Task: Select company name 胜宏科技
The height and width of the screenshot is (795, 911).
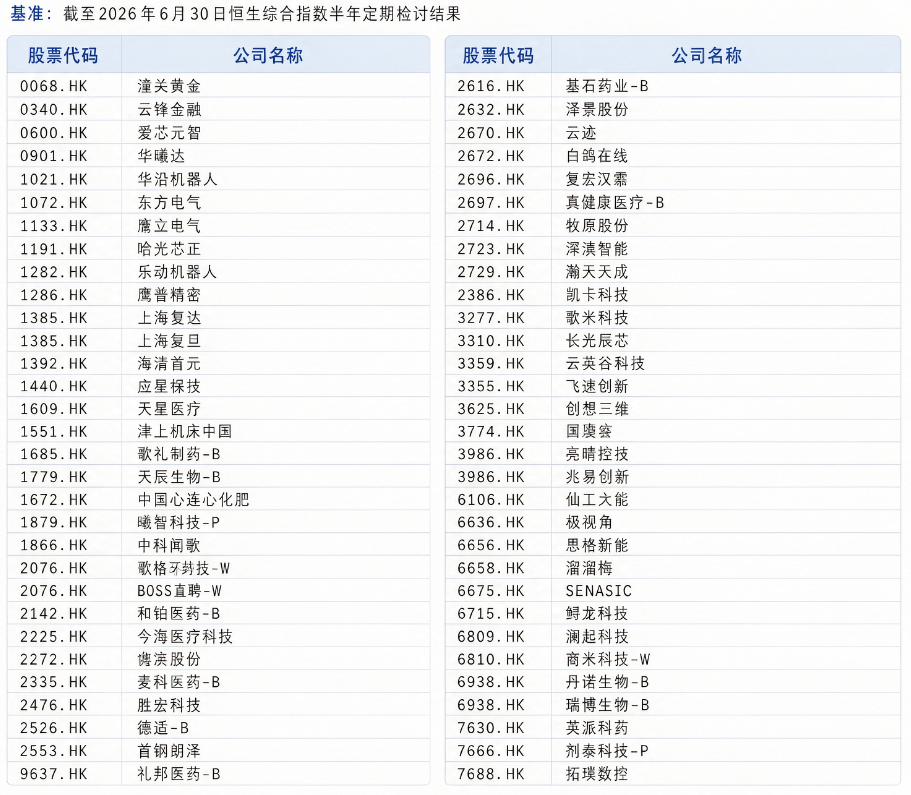Action: point(169,706)
